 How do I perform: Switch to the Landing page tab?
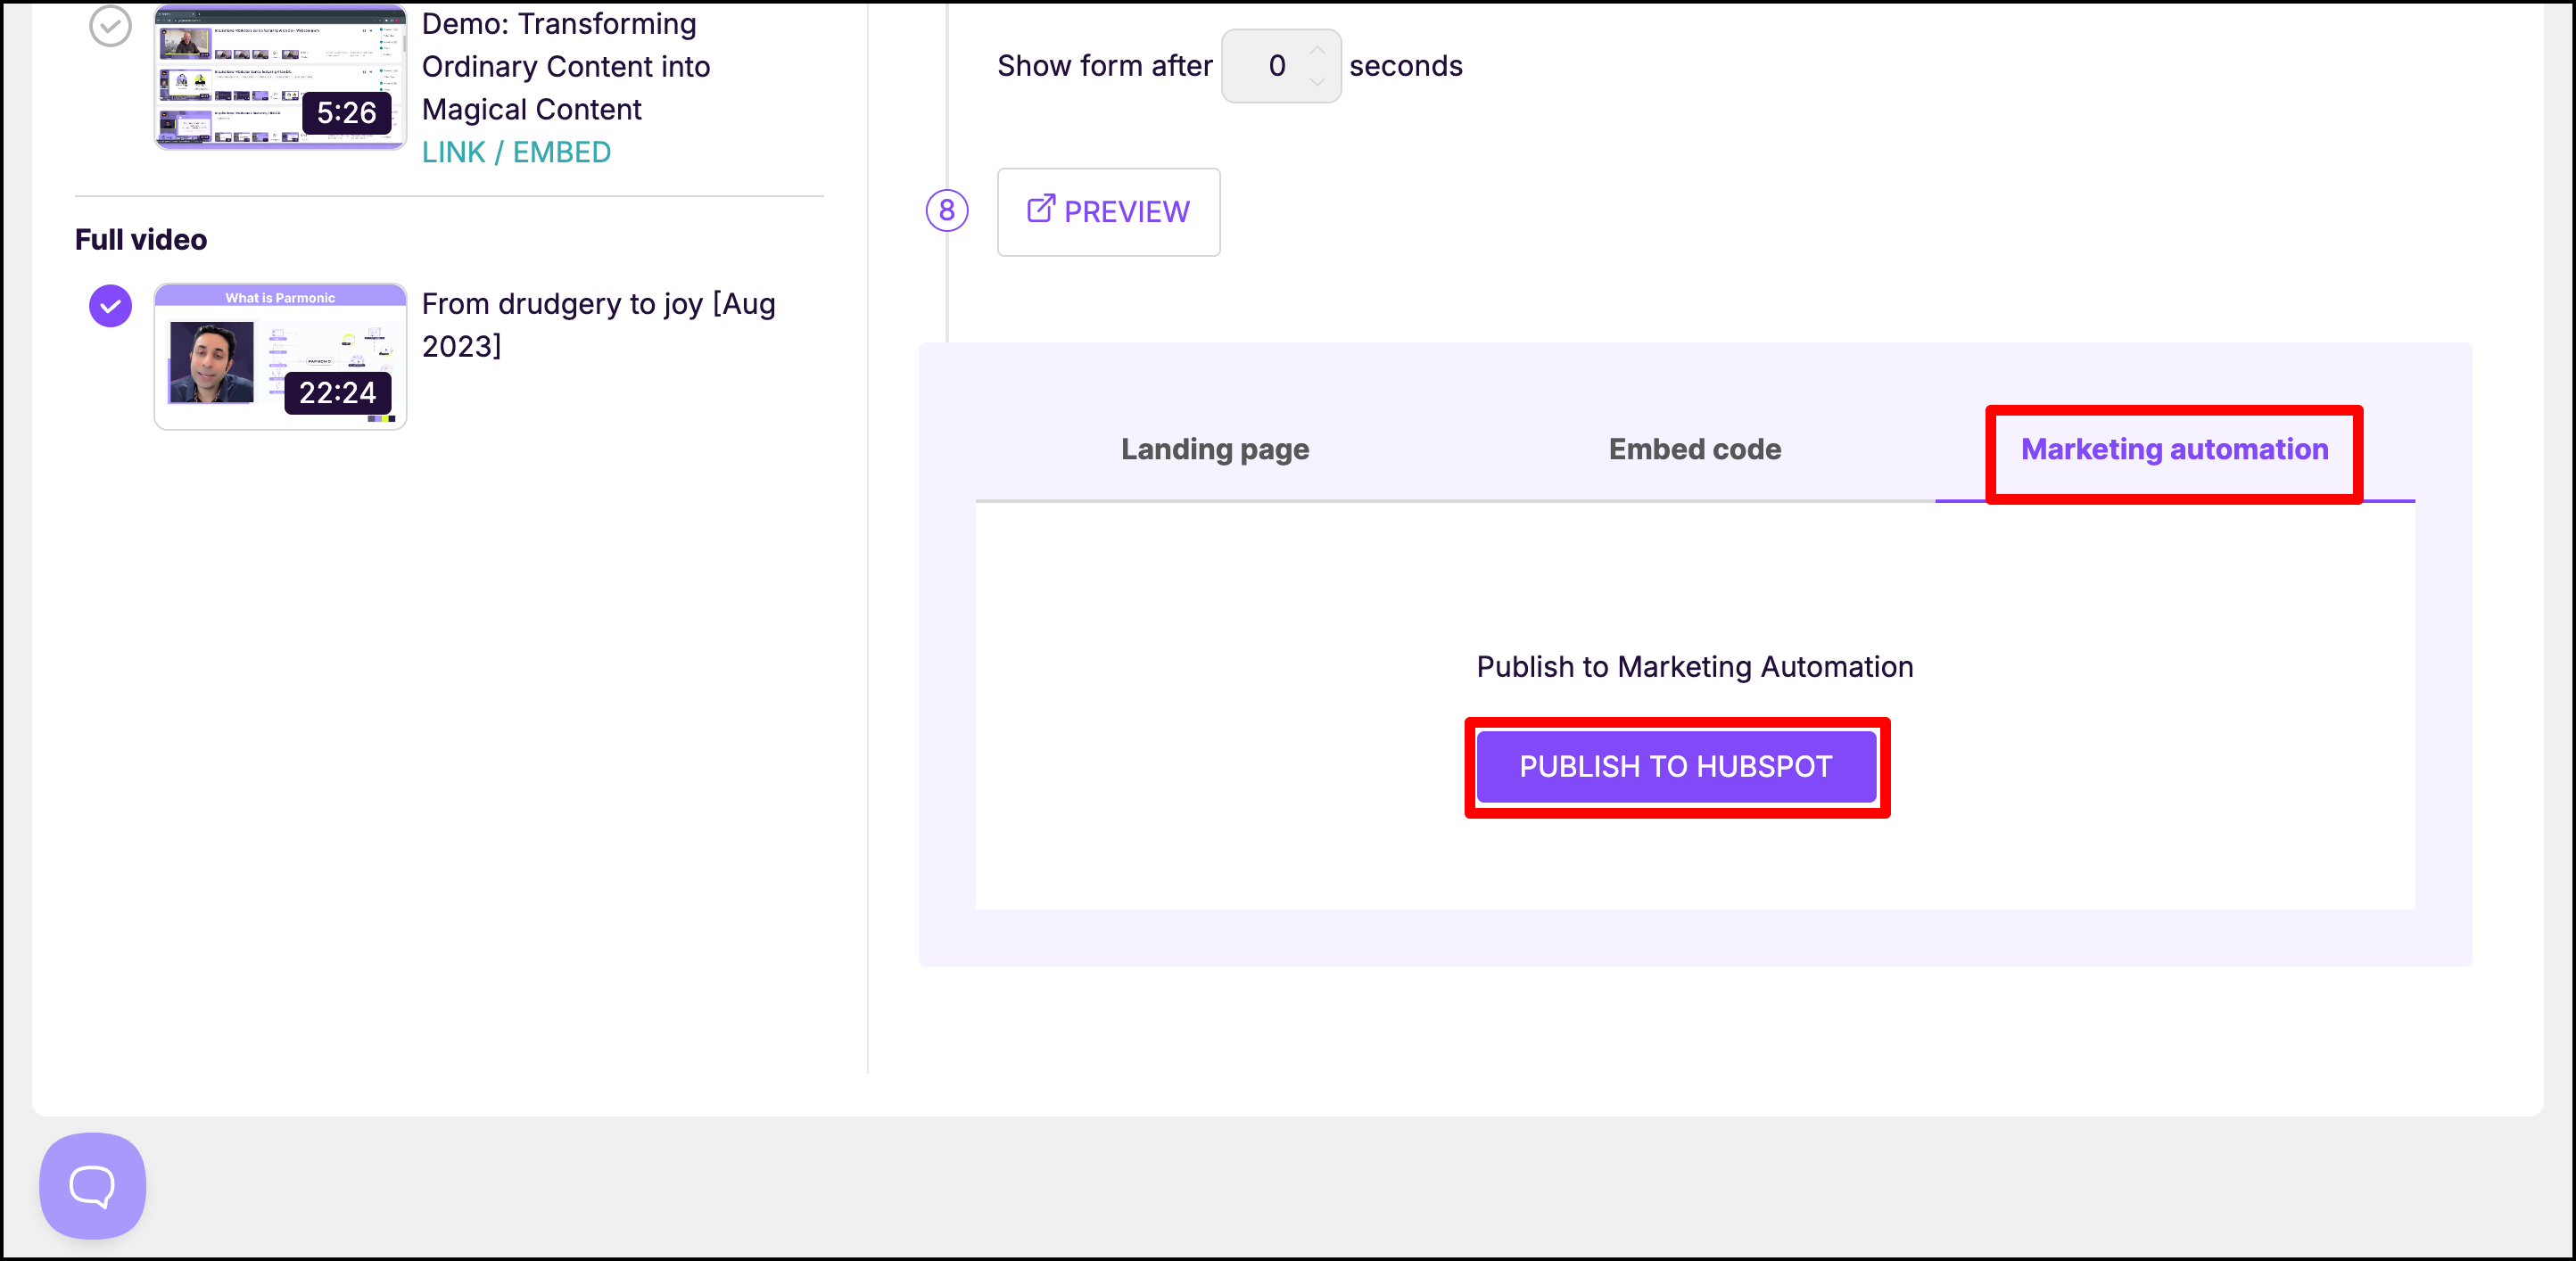pyautogui.click(x=1214, y=450)
